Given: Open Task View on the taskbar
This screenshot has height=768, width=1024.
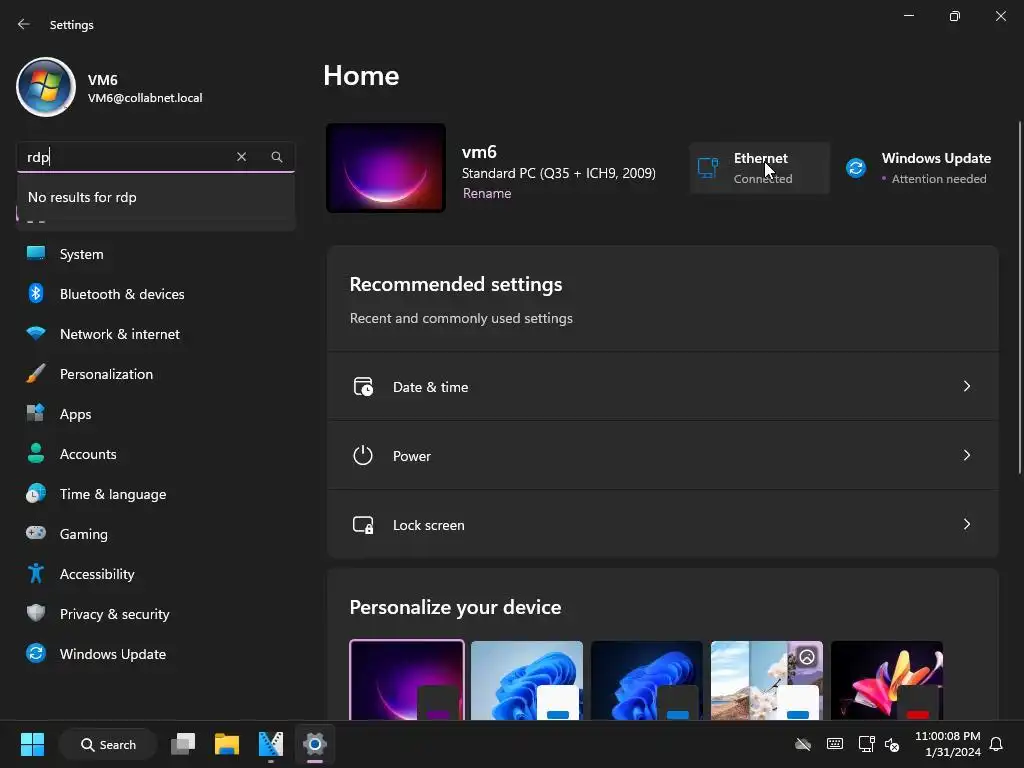Looking at the screenshot, I should [183, 744].
